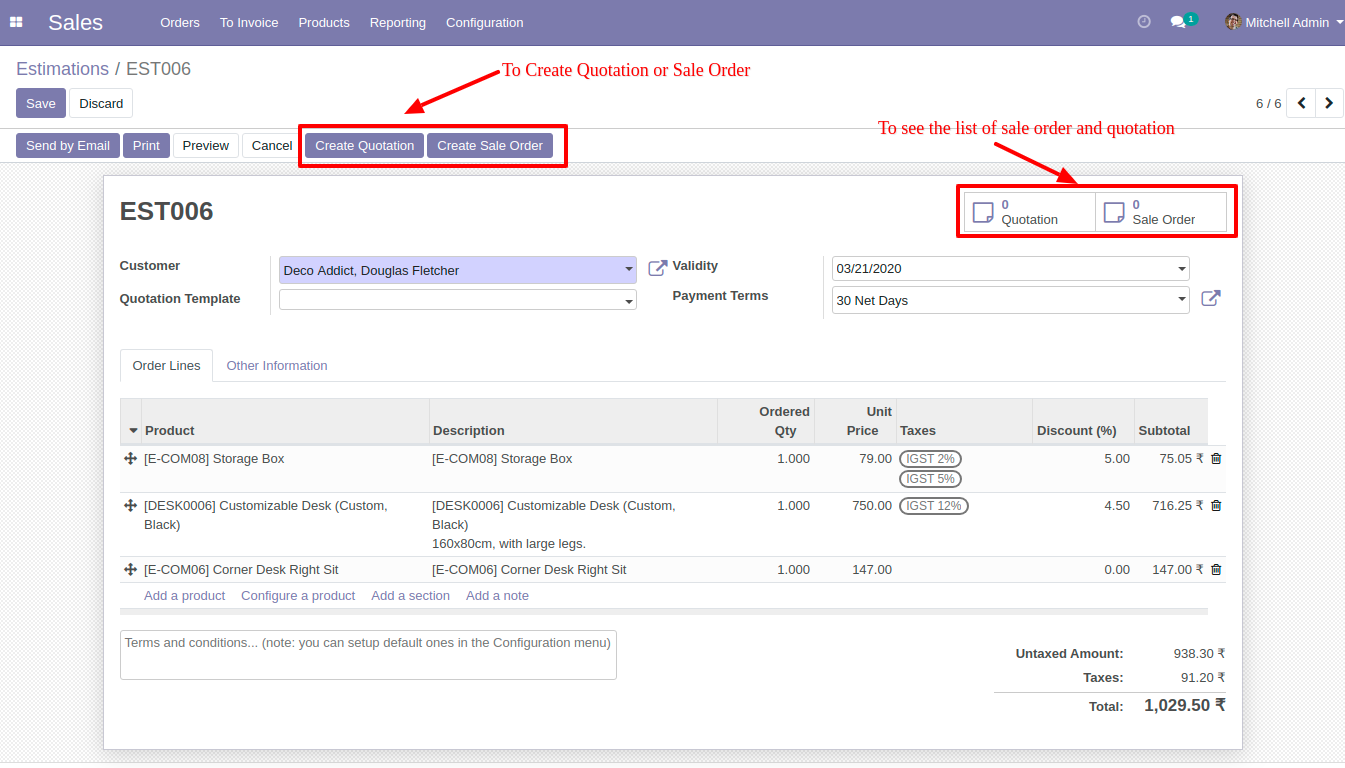Click unit price 79.00 cell

click(855, 469)
